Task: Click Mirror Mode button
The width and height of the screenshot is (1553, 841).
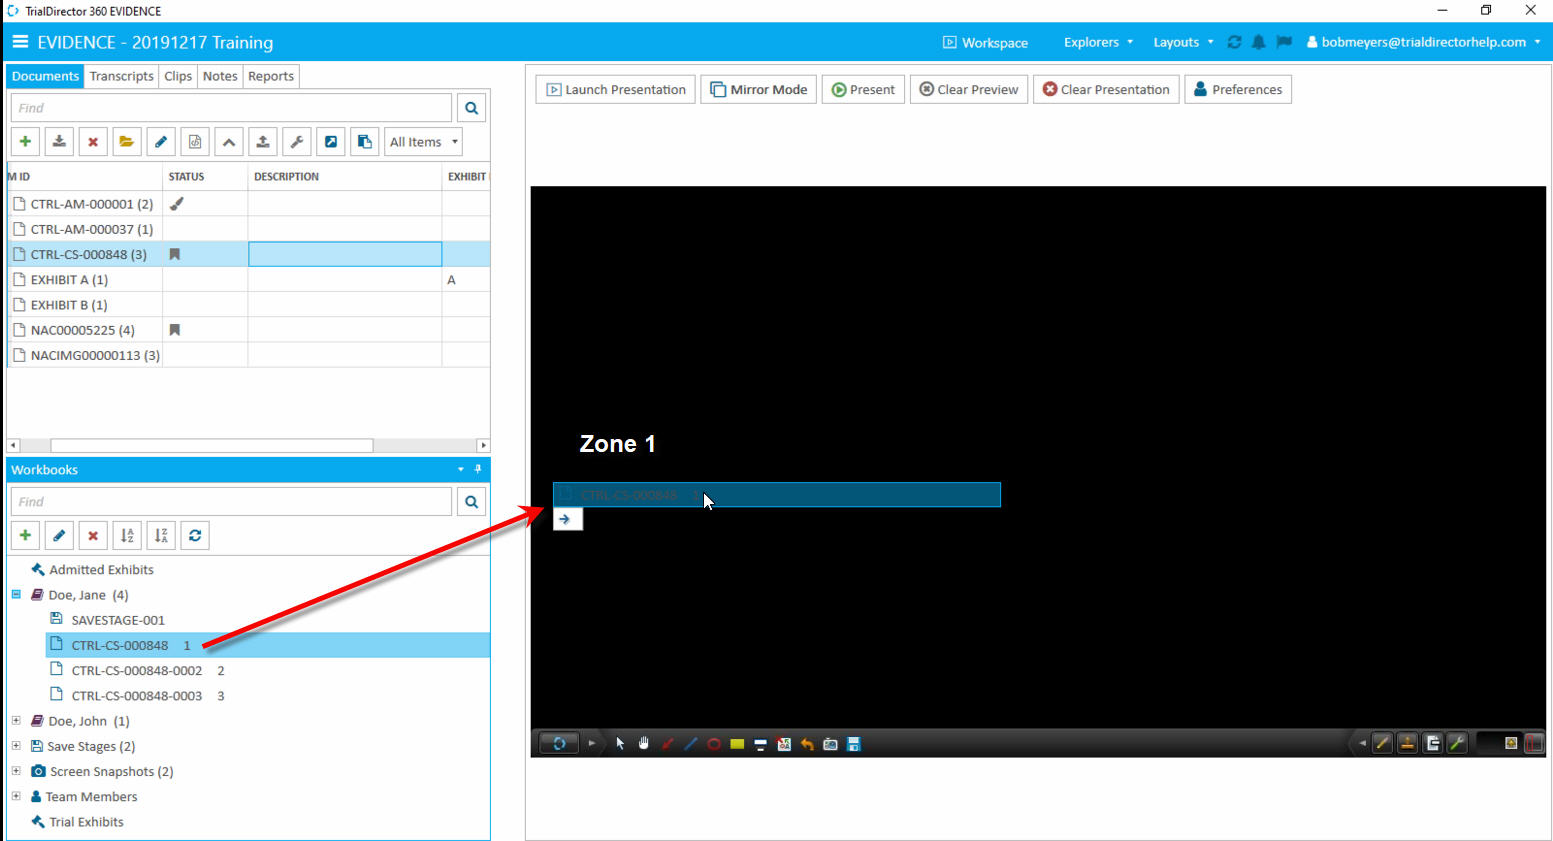Action: pos(759,89)
